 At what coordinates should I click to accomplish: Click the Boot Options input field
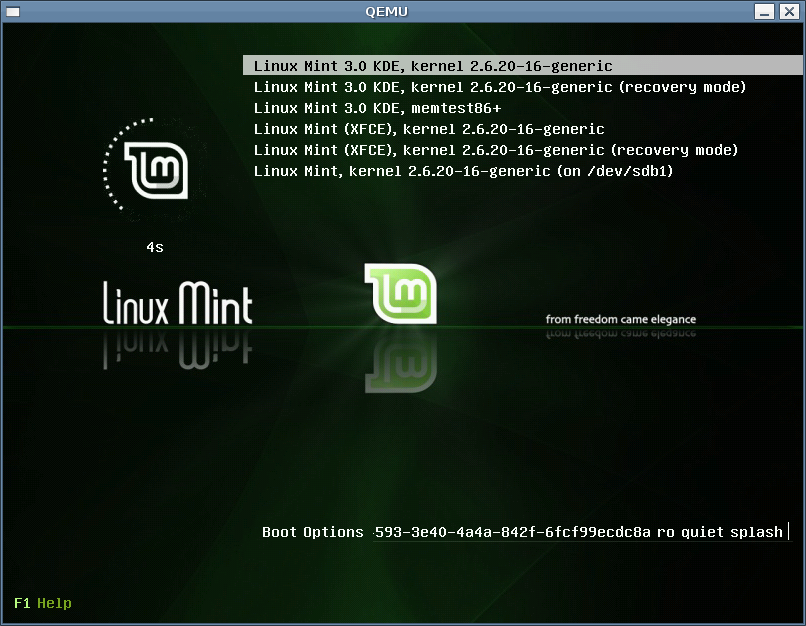(581, 532)
